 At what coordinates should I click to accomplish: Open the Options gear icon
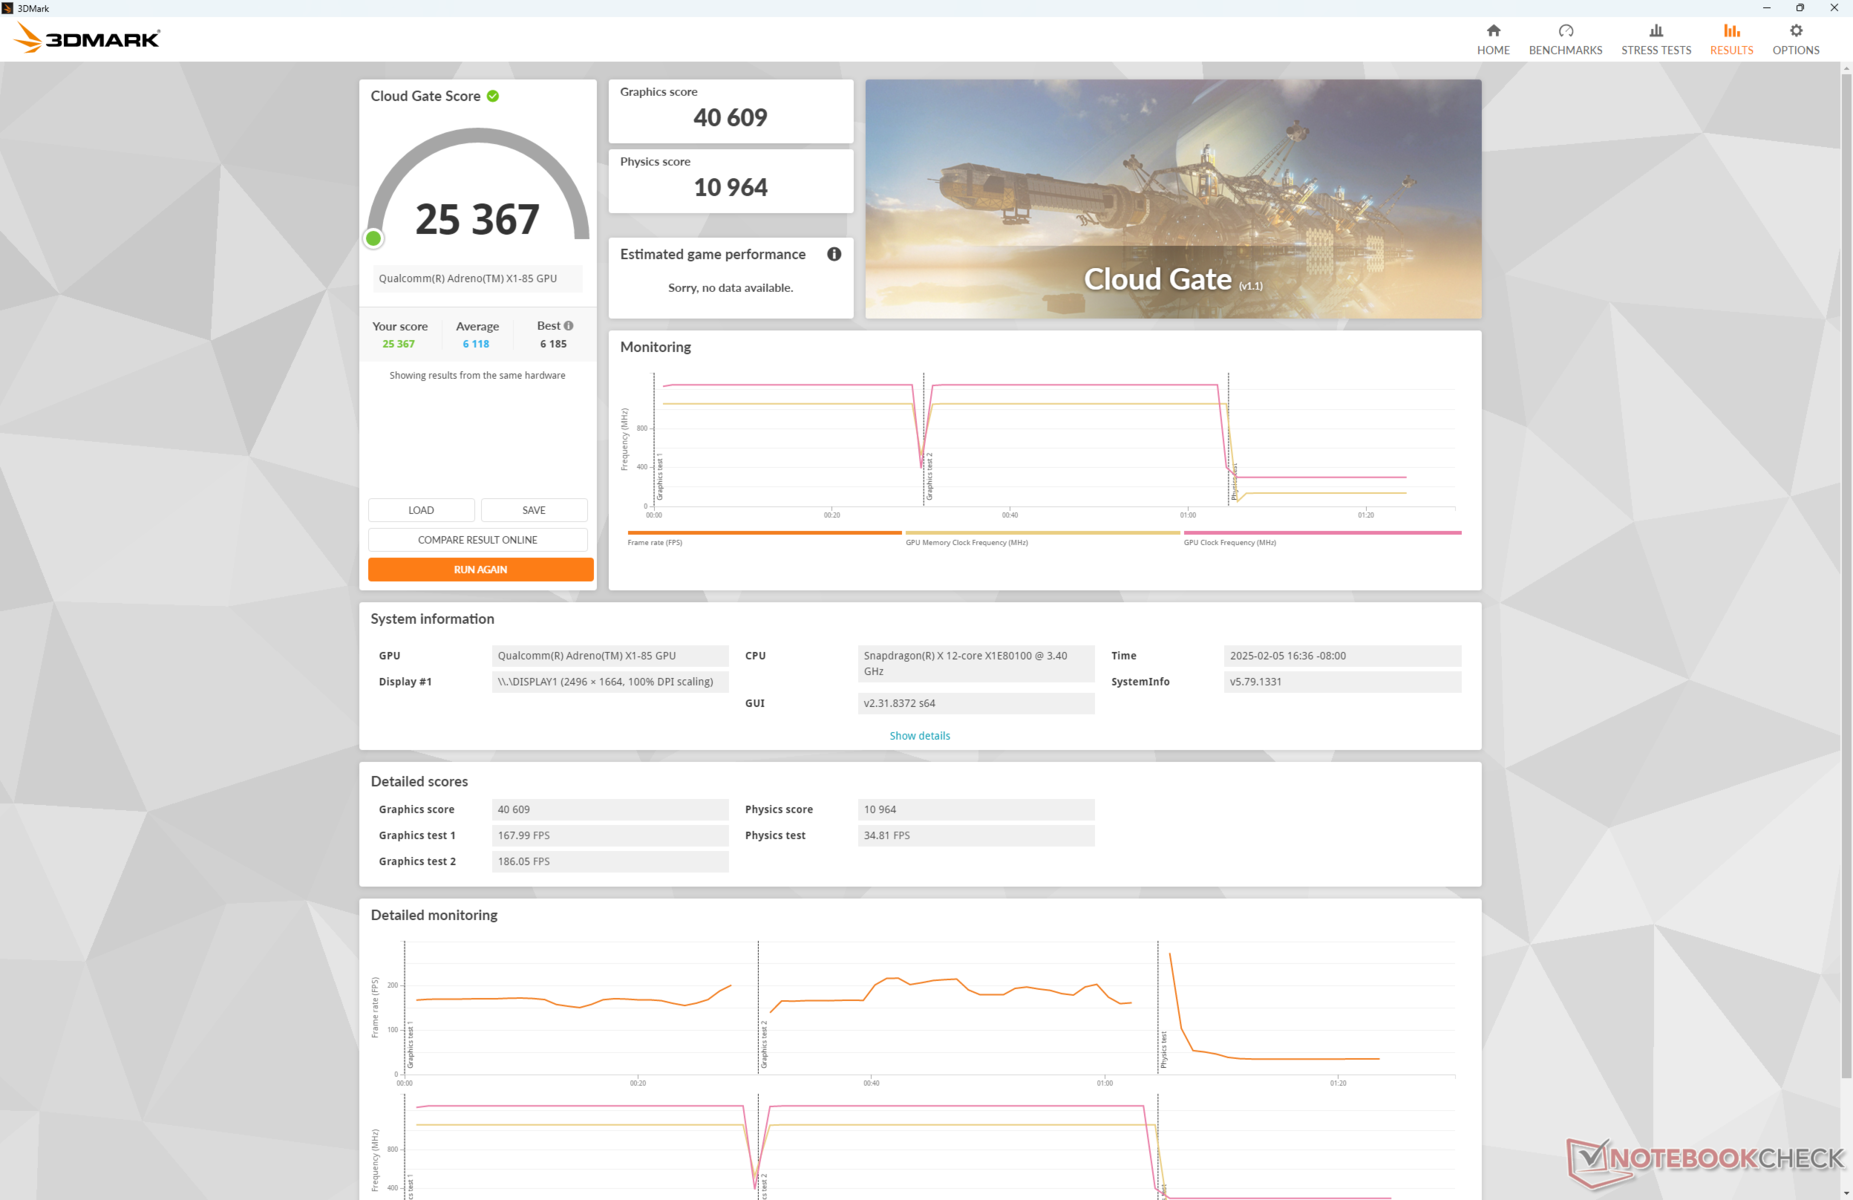pos(1796,31)
